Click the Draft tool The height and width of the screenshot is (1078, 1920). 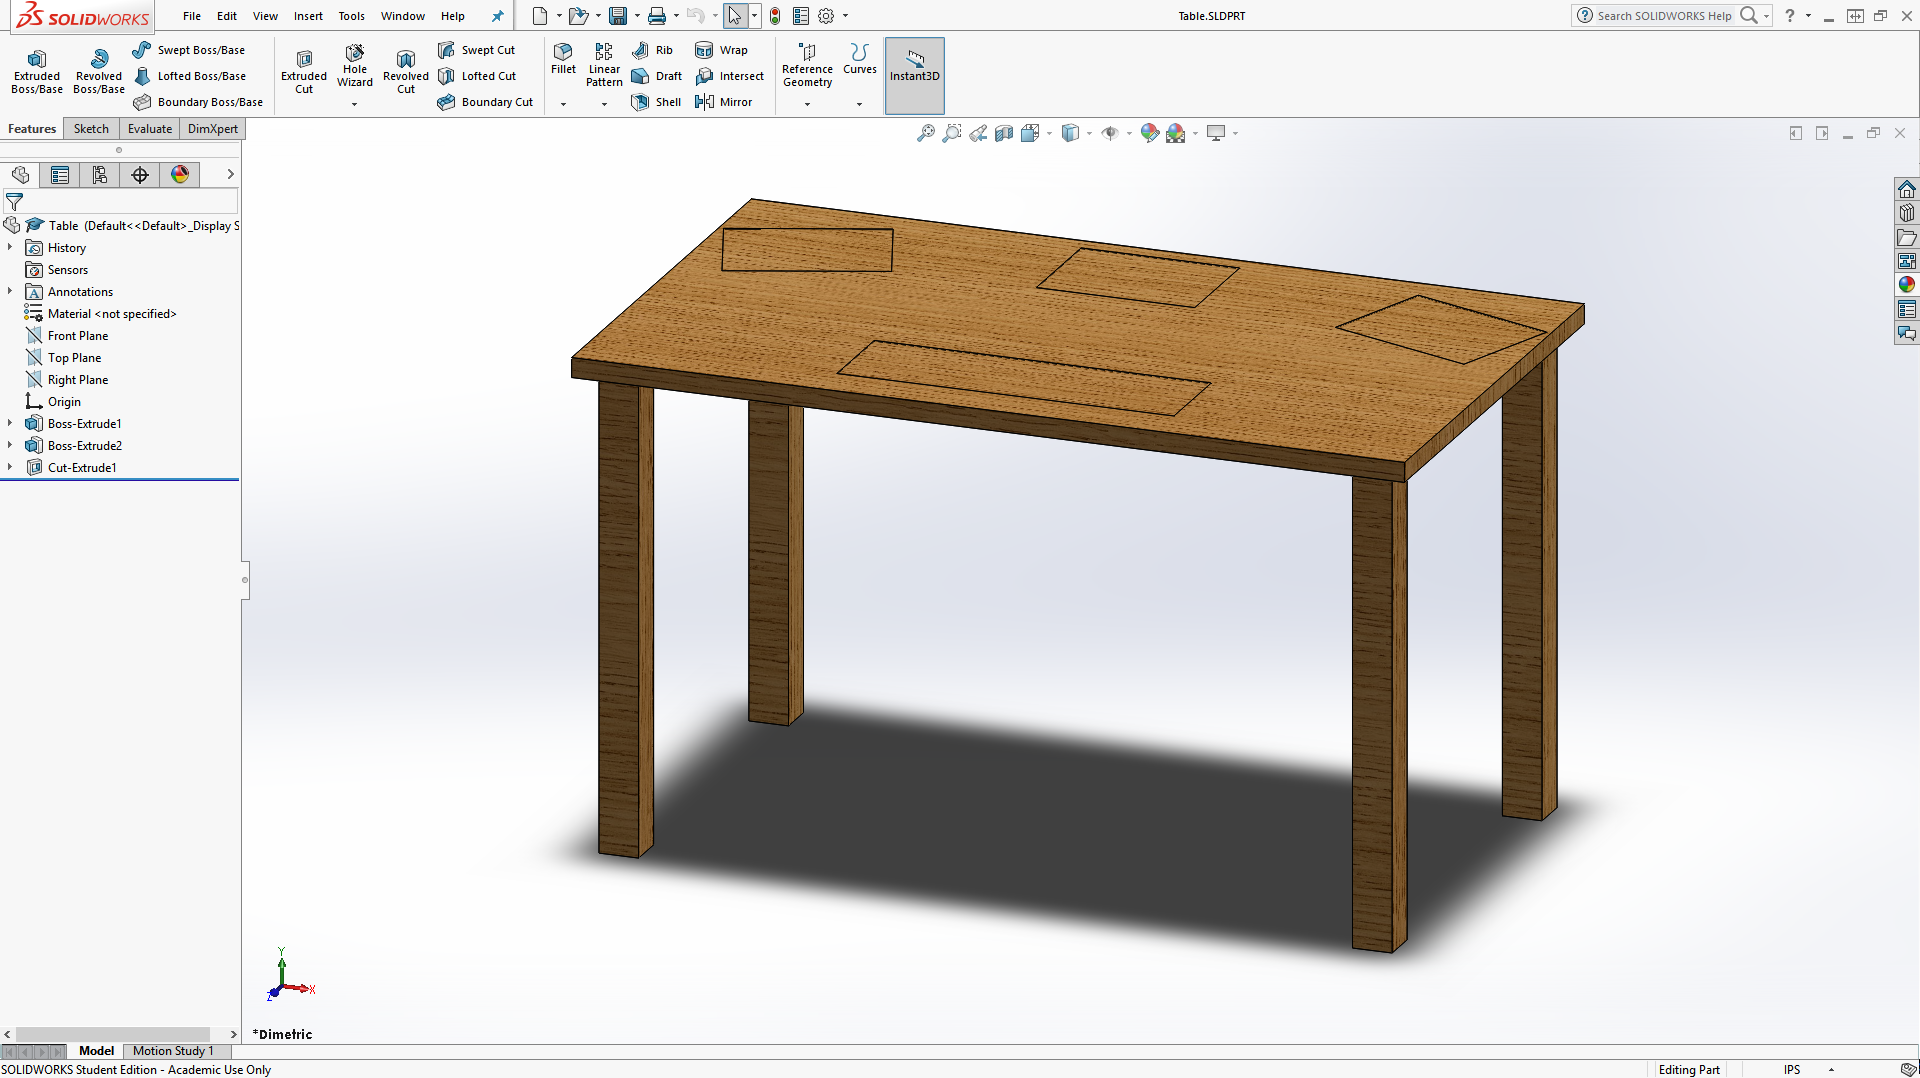(x=657, y=76)
